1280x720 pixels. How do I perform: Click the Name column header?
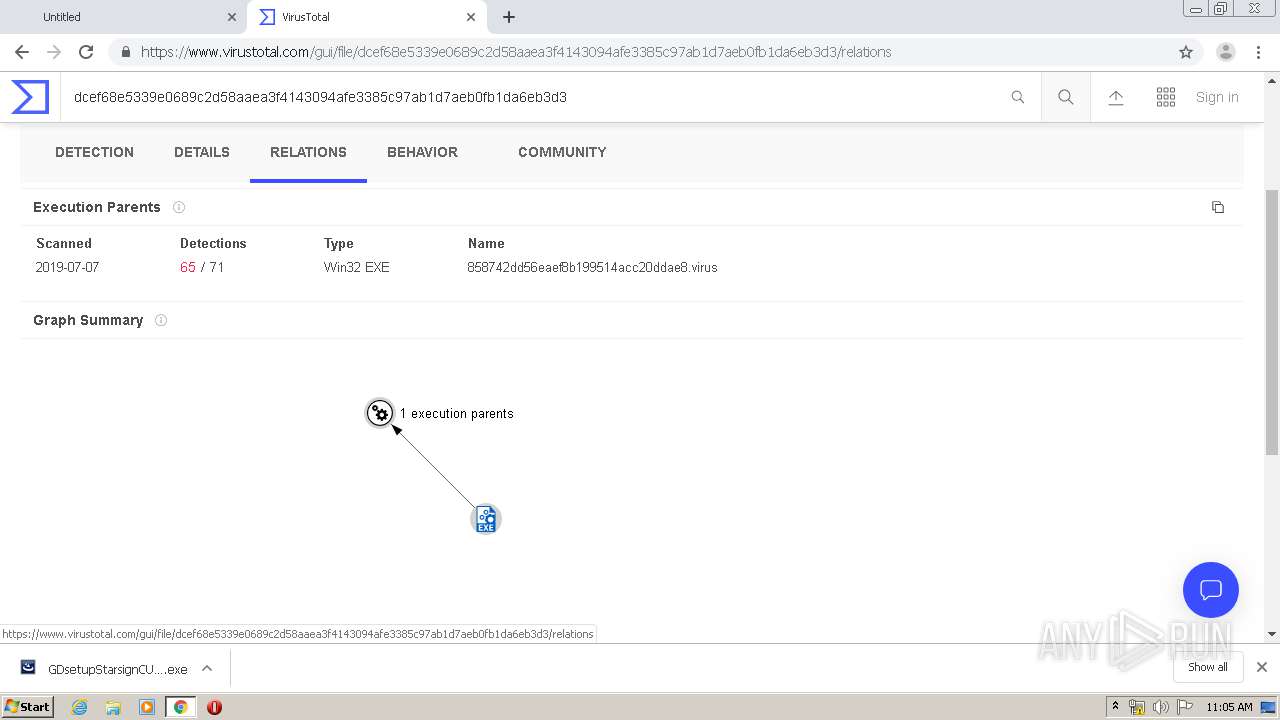click(x=486, y=243)
